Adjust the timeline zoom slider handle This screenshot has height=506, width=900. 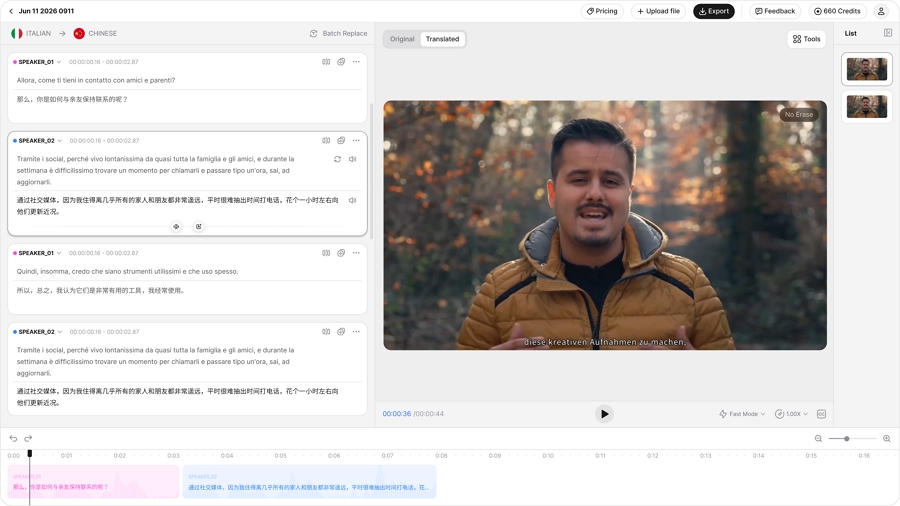coord(847,438)
